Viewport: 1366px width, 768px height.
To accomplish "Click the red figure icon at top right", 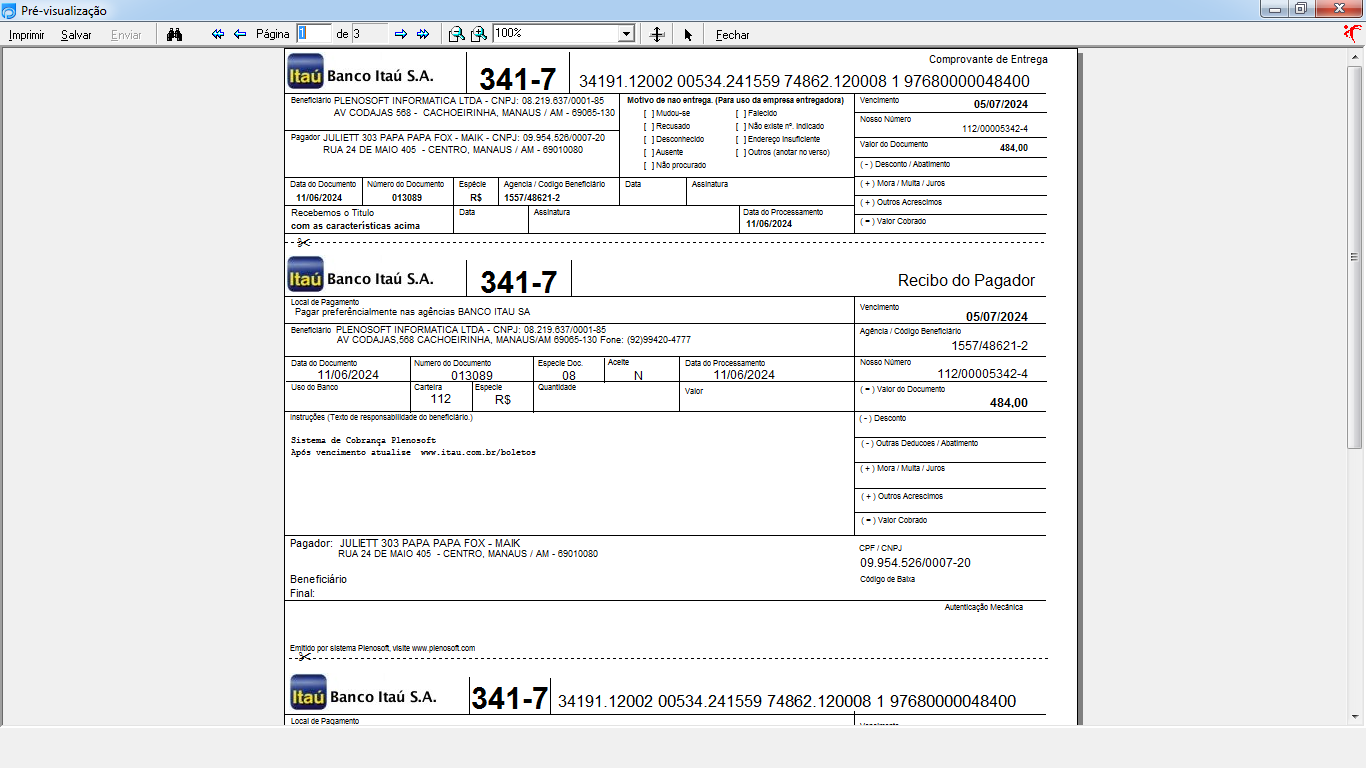I will (x=1353, y=33).
